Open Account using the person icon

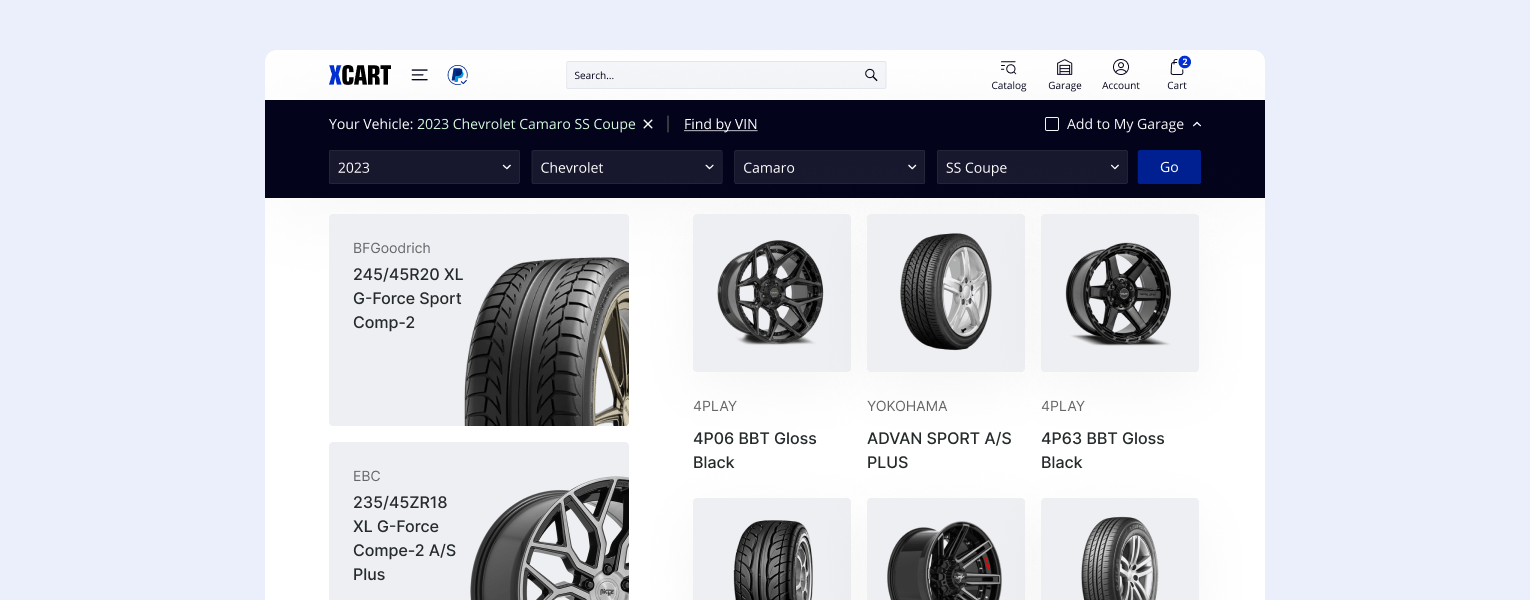pos(1120,68)
